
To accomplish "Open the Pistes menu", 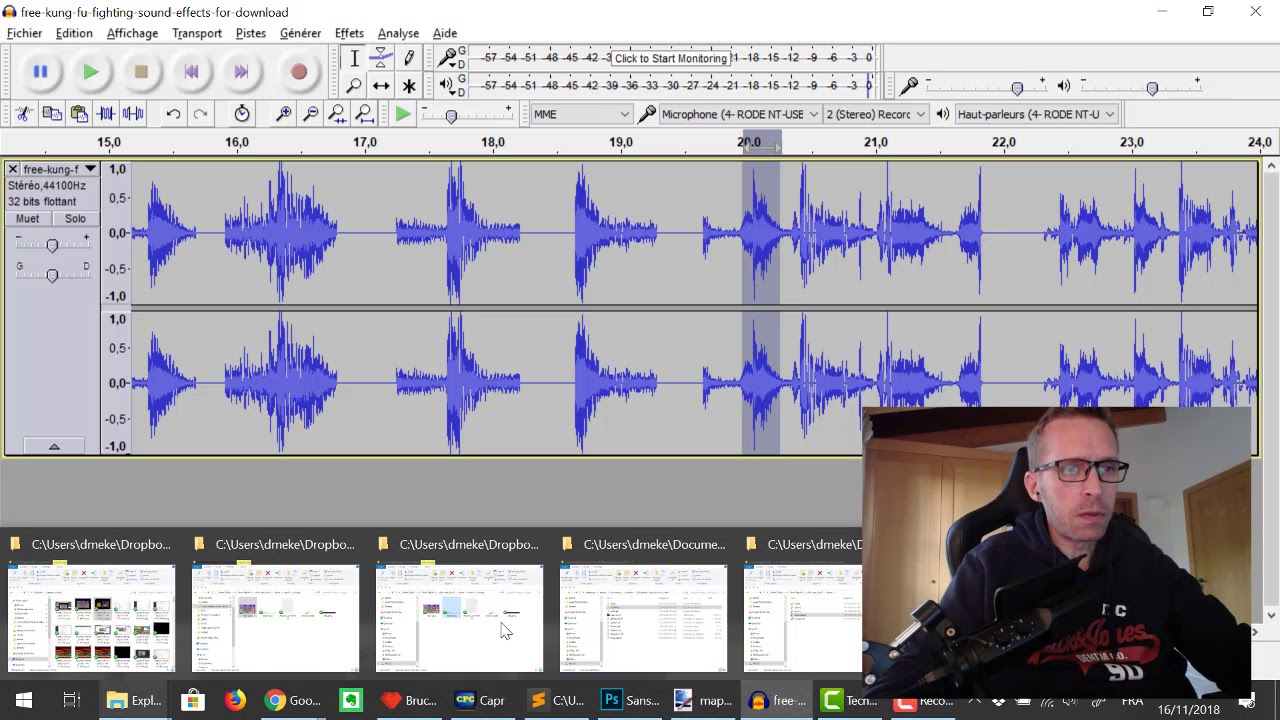I will tap(251, 33).
